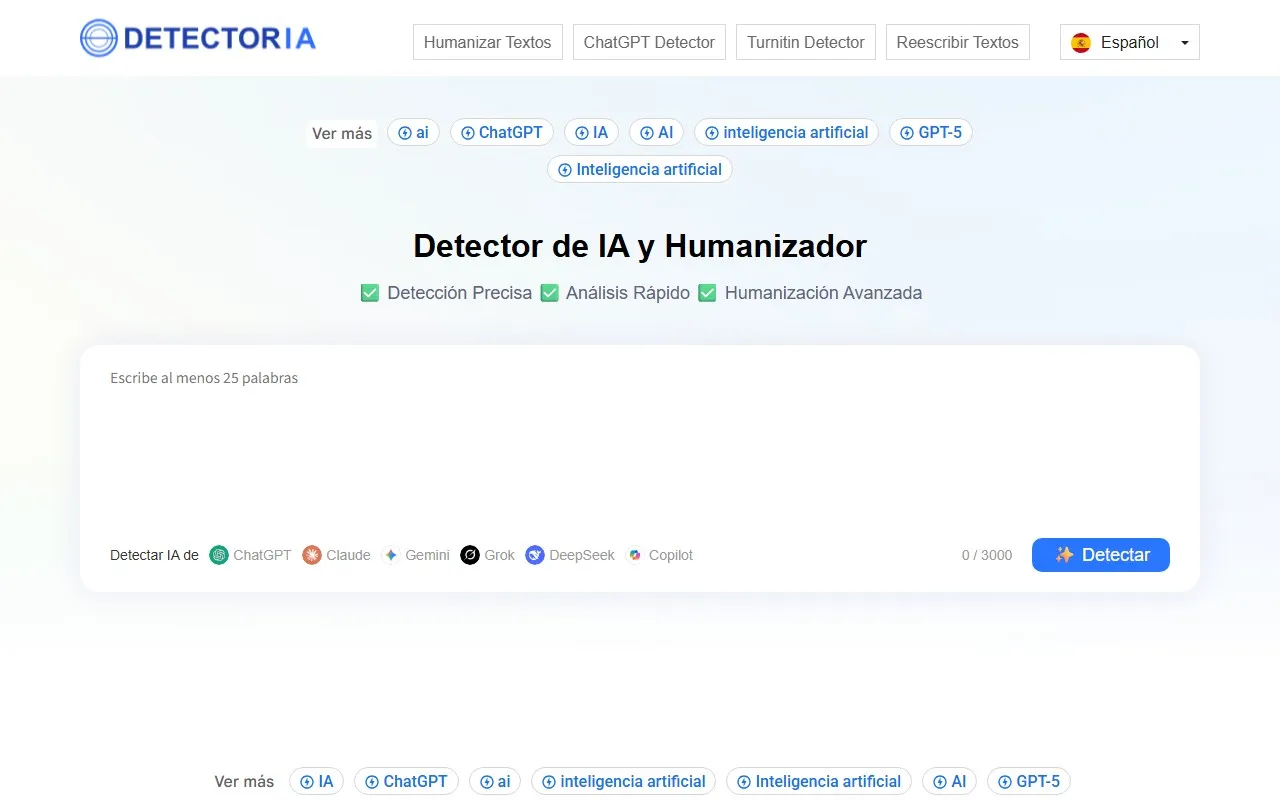This screenshot has width=1280, height=800.
Task: Select the Copilot detection icon
Action: pyautogui.click(x=632, y=555)
